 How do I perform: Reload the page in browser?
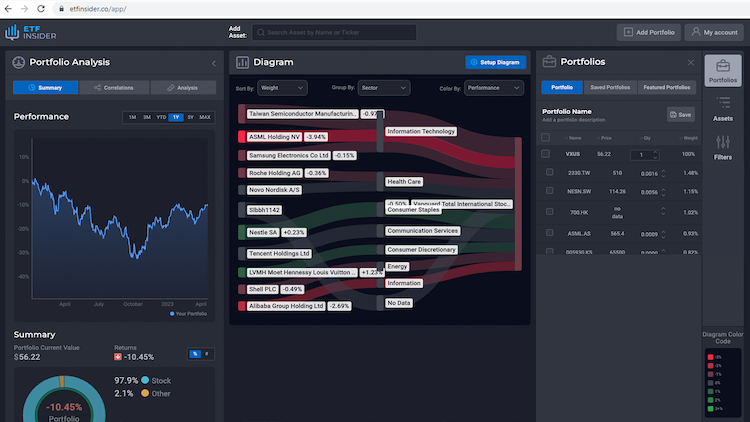(x=41, y=9)
